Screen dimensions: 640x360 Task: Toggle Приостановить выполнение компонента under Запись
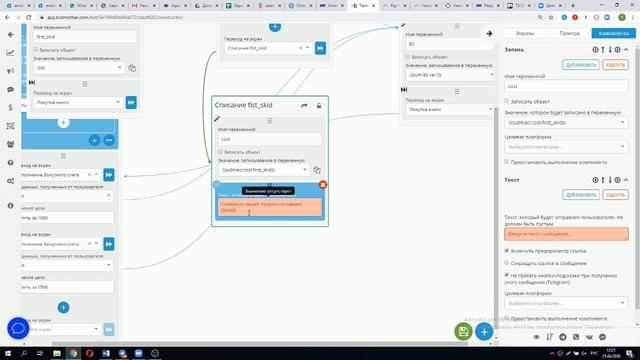[x=507, y=162]
